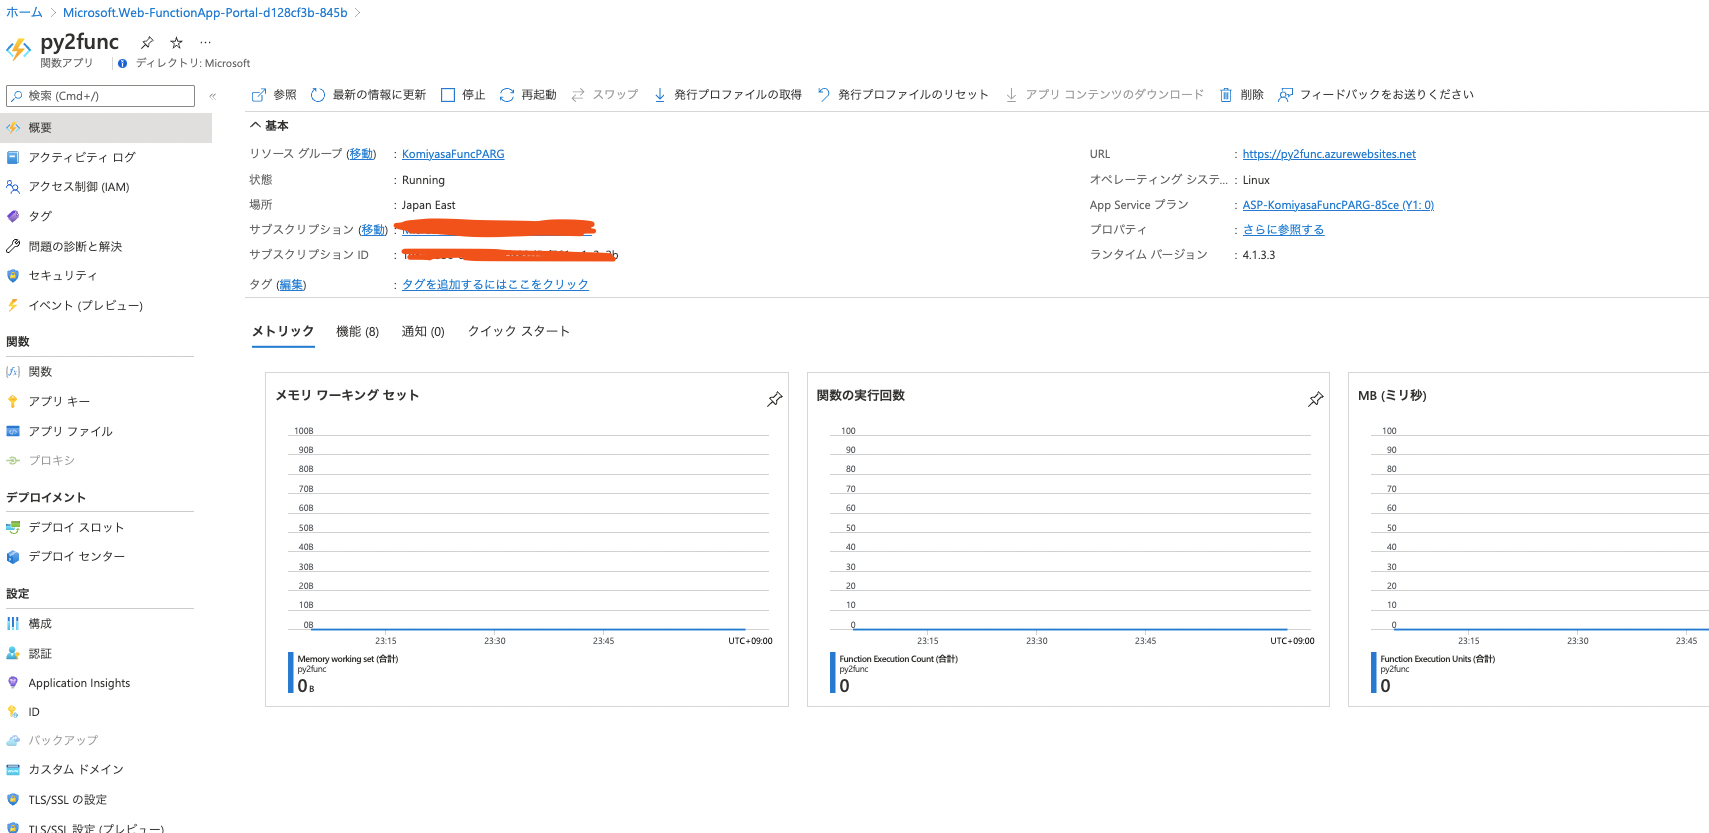Click the Running status value

423,180
